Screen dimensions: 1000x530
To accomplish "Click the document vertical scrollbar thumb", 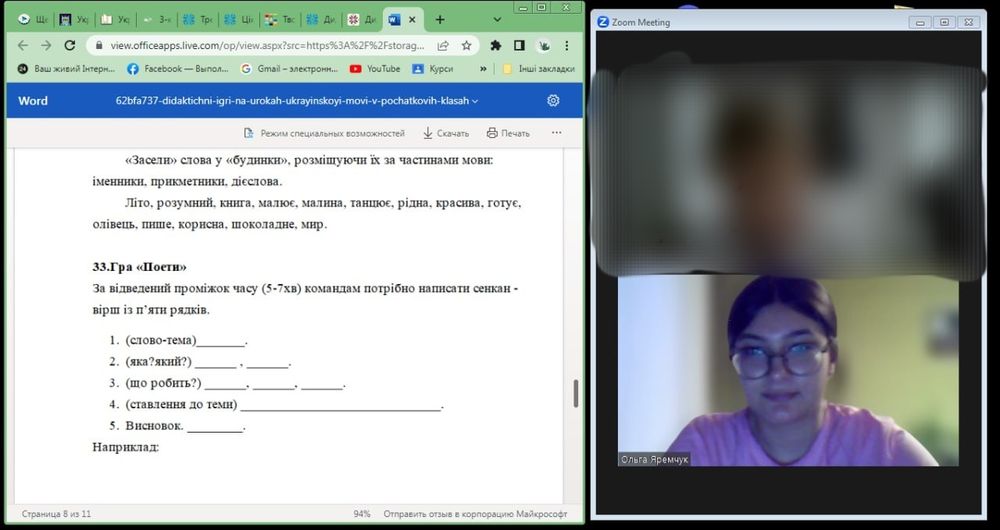I will pyautogui.click(x=576, y=394).
